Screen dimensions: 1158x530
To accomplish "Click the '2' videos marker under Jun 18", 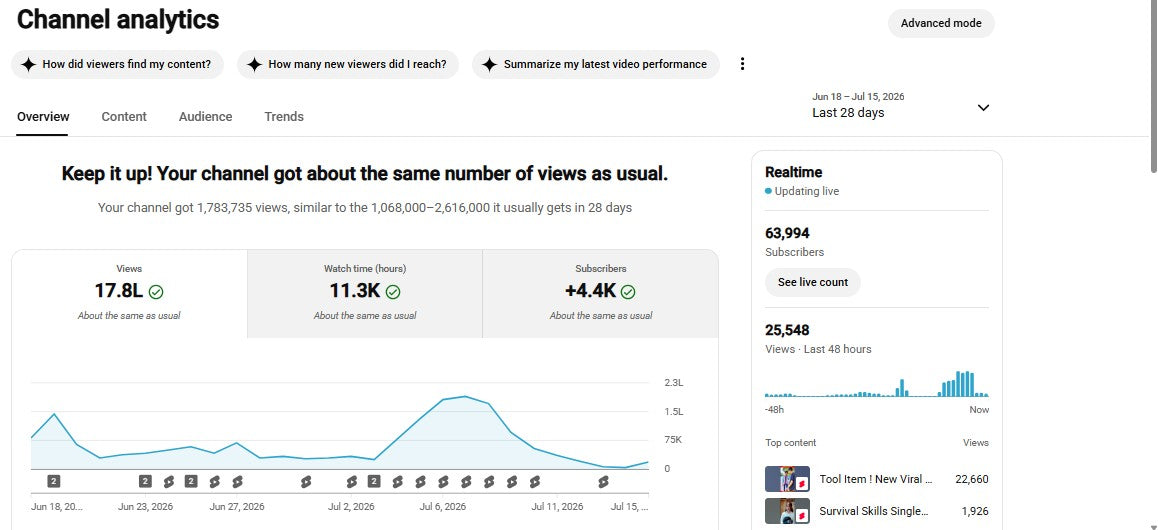I will pyautogui.click(x=53, y=481).
